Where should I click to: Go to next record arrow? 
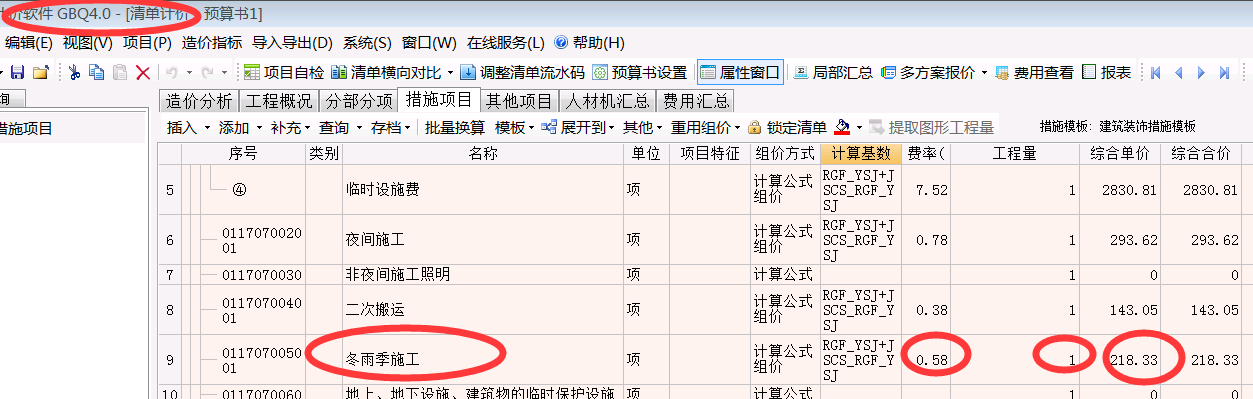click(1200, 73)
